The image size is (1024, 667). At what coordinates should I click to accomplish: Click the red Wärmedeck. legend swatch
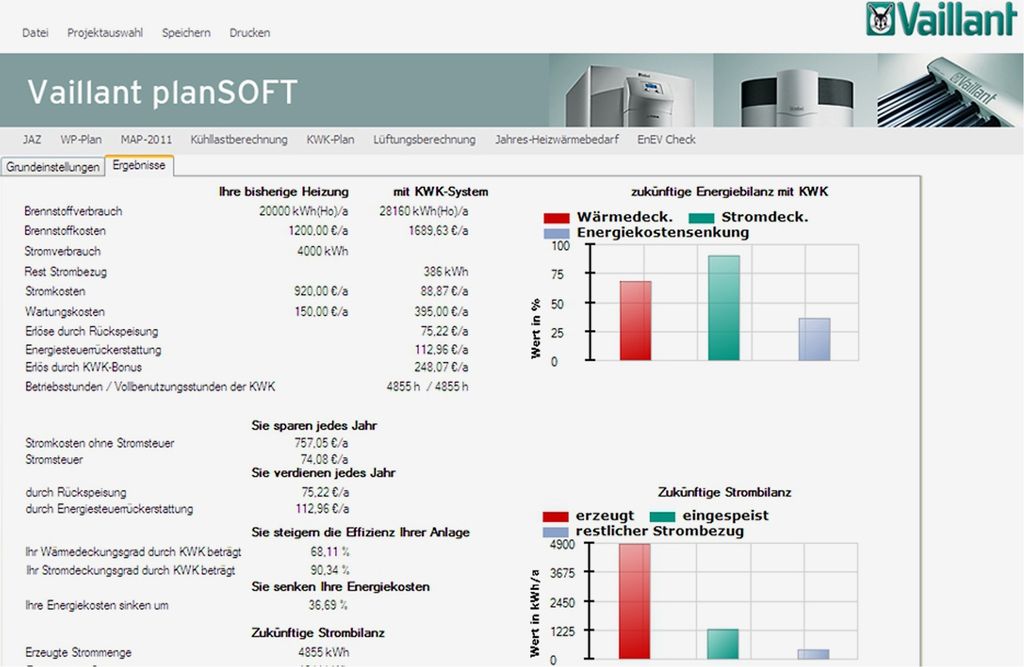[x=556, y=218]
